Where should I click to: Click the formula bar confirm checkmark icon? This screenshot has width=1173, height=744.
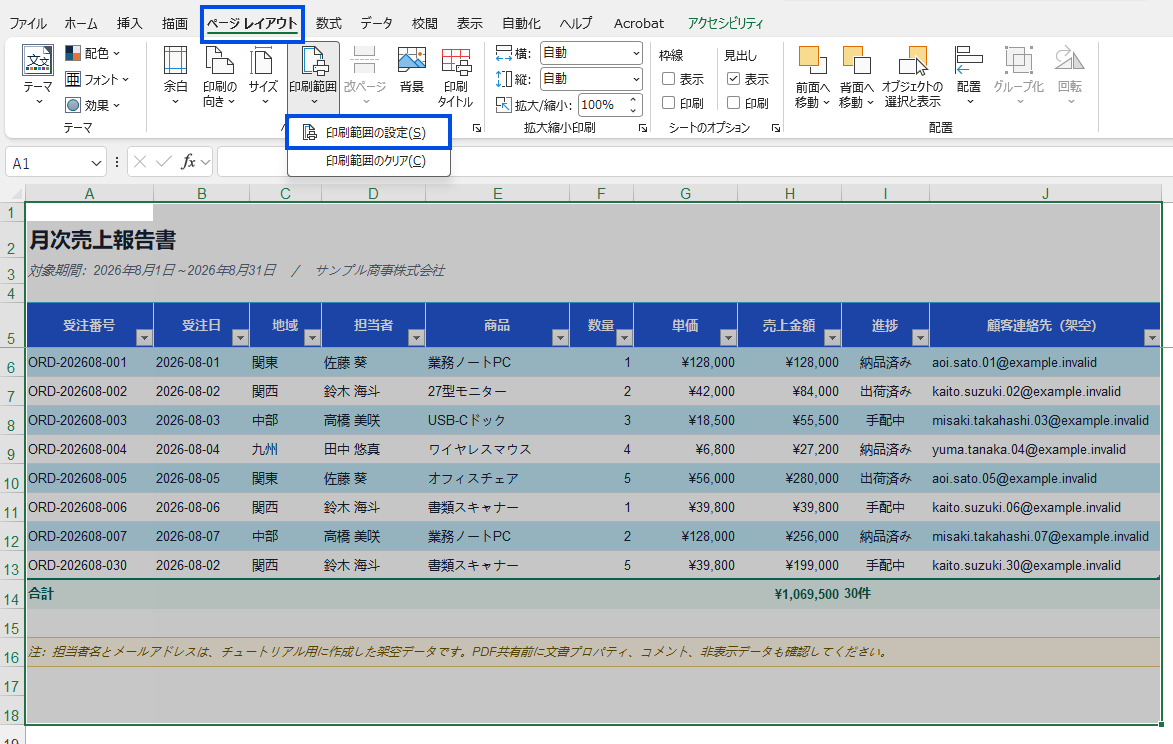[164, 162]
